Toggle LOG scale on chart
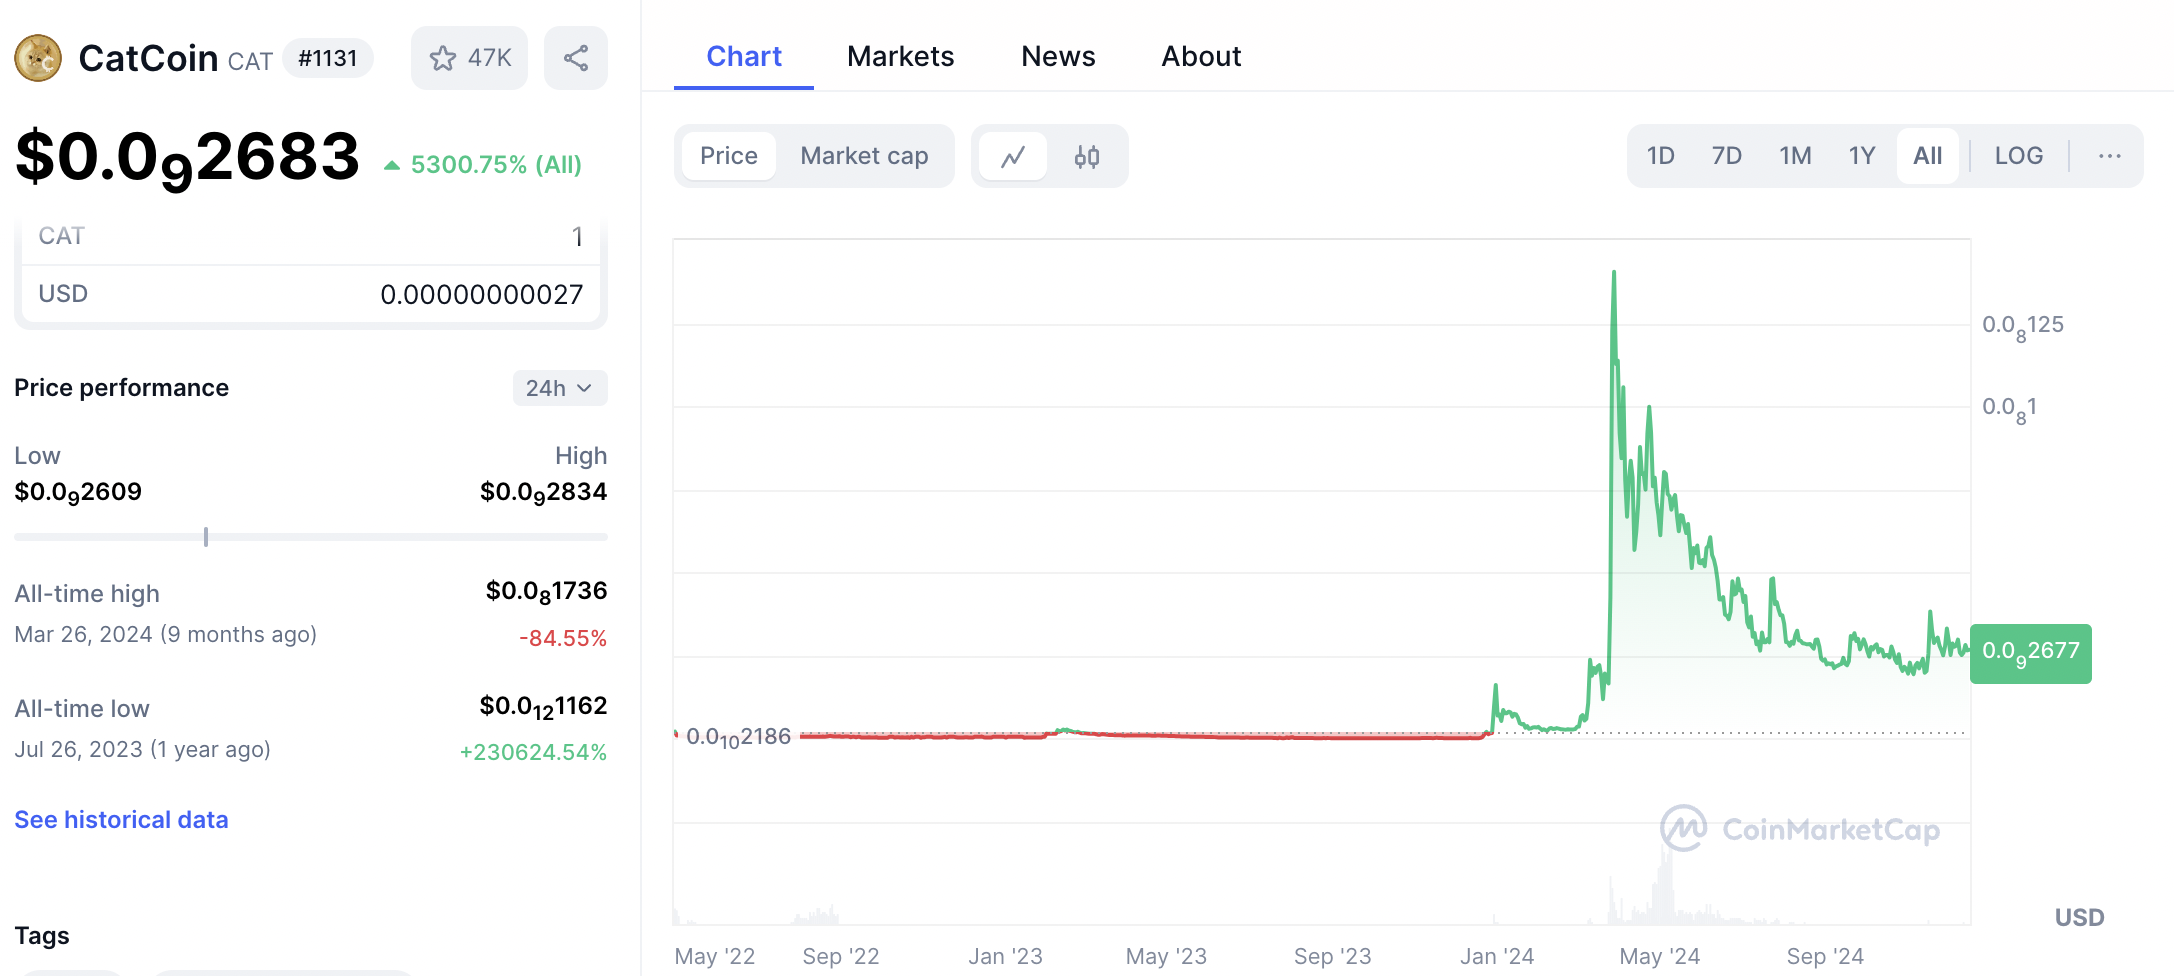The image size is (2174, 976). point(2018,156)
